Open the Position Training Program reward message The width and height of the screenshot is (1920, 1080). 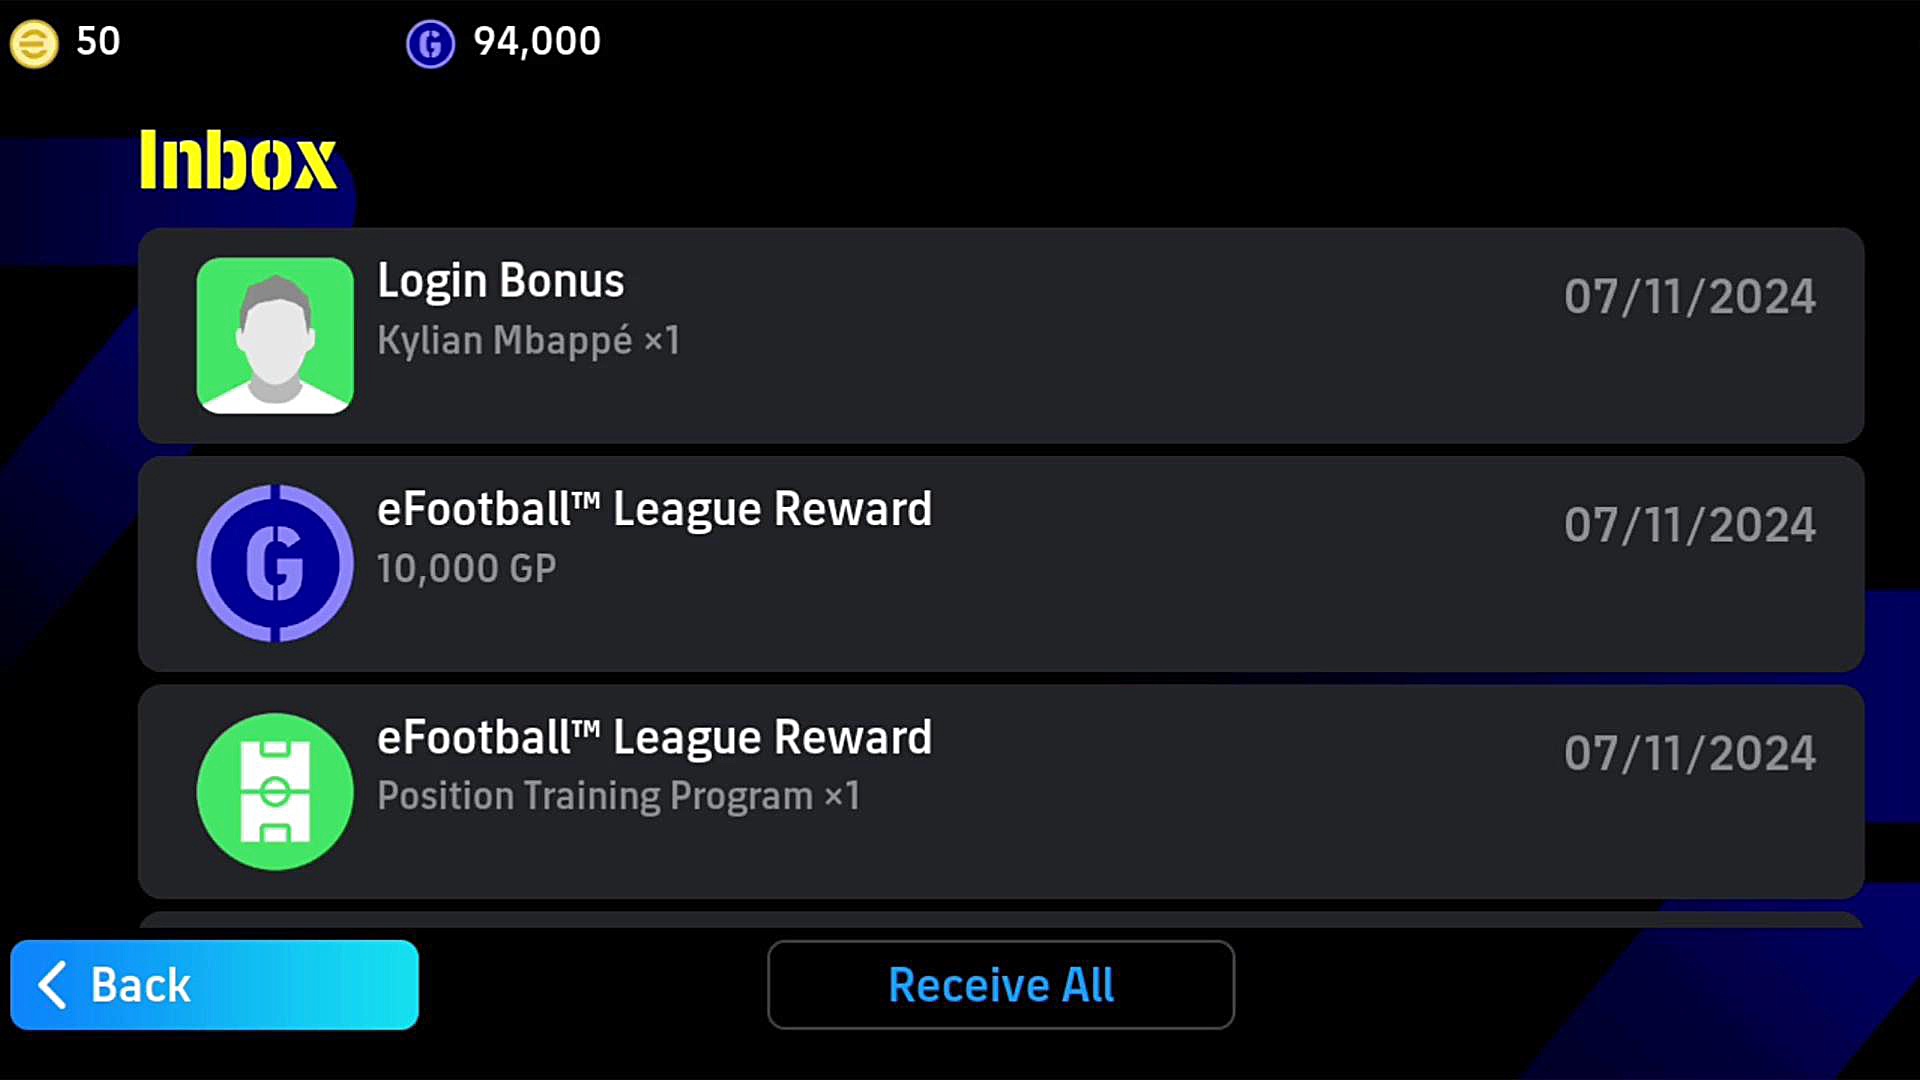[x=1001, y=792]
